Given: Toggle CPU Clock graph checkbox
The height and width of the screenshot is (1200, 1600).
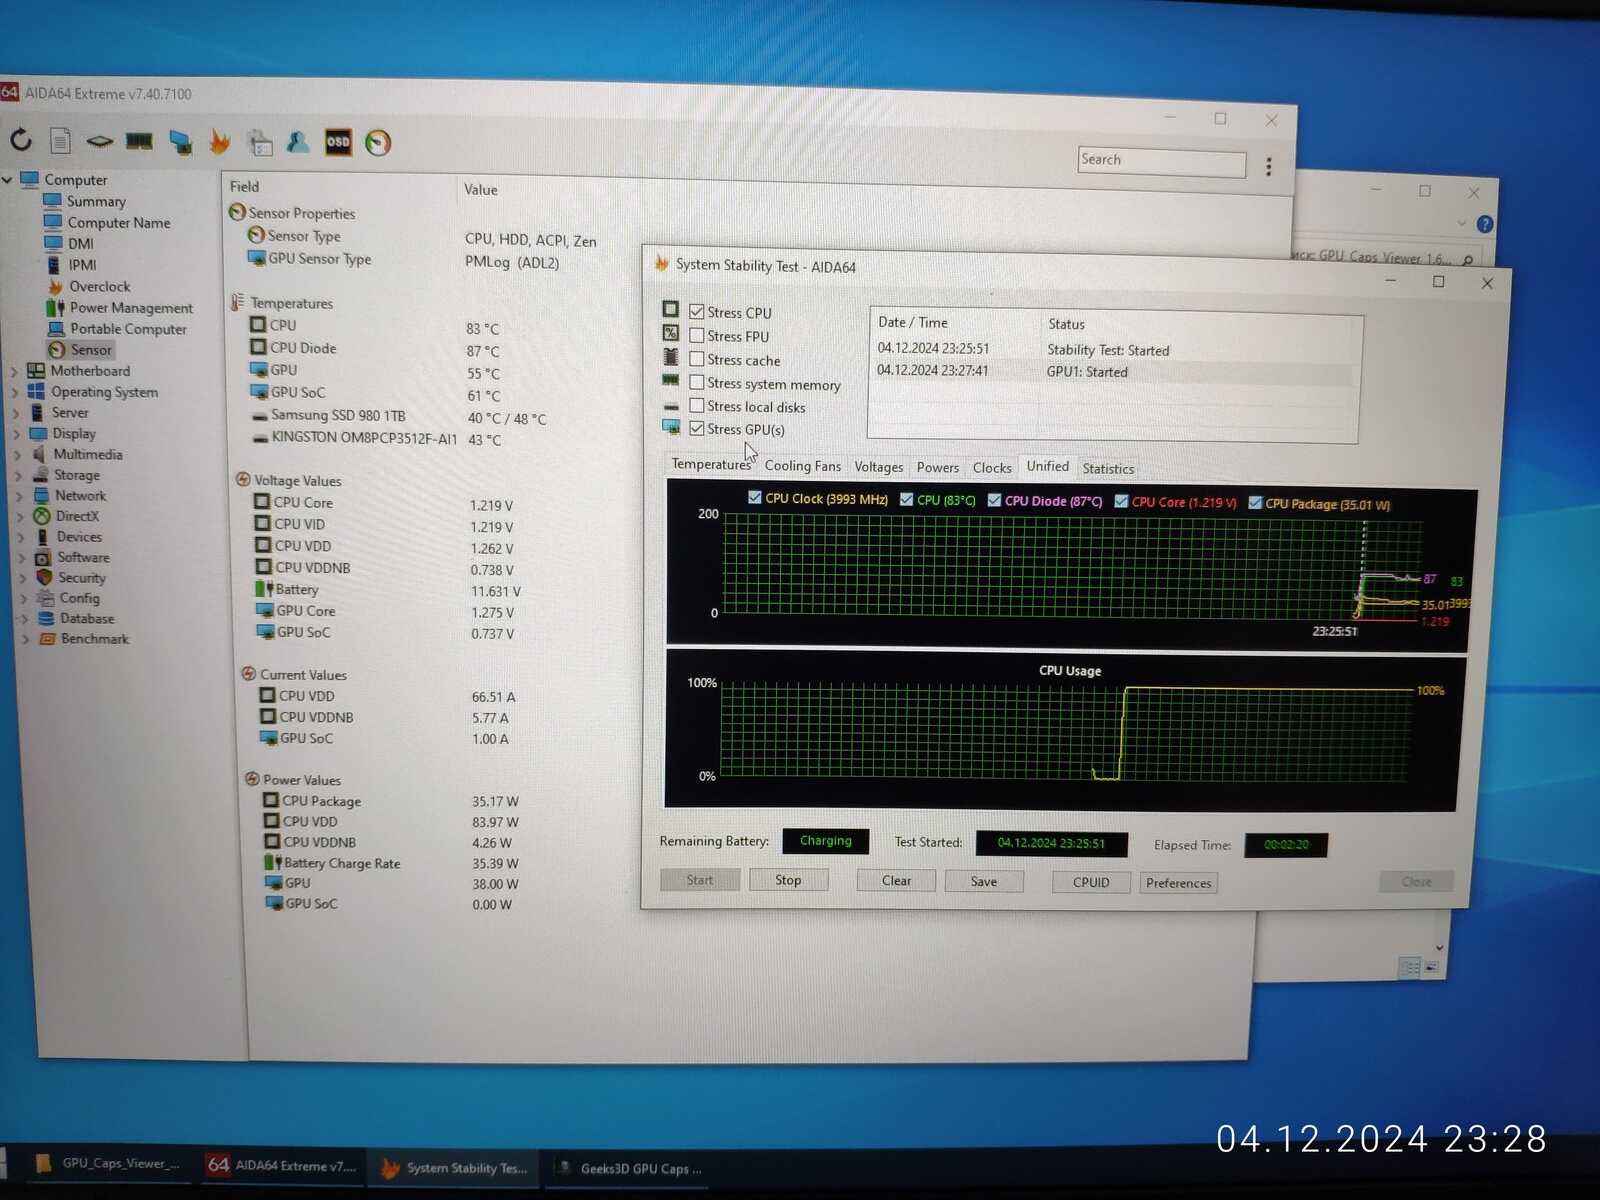Looking at the screenshot, I should coord(755,497).
